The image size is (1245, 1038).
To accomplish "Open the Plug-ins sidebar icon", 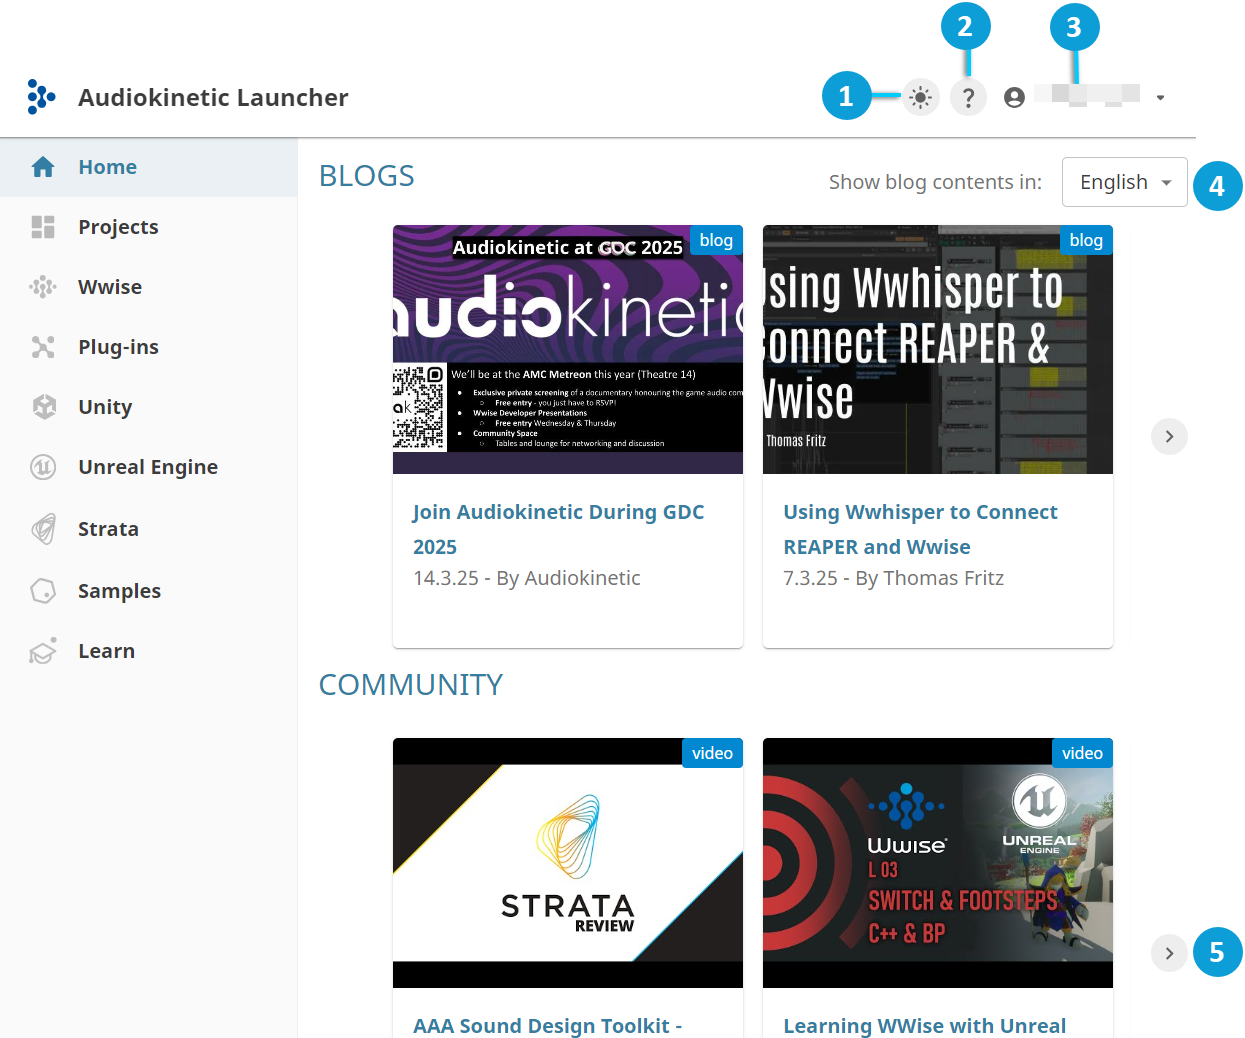I will pyautogui.click(x=43, y=347).
